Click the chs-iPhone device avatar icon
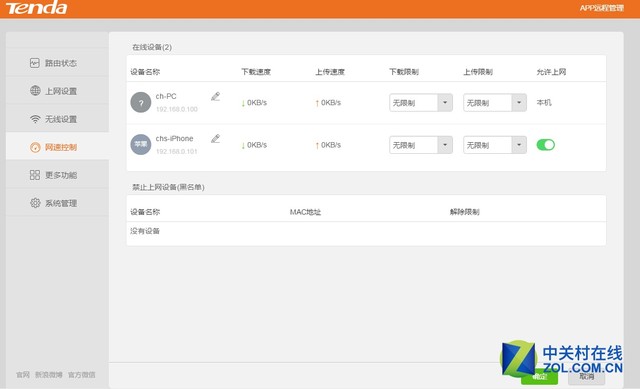This screenshot has height=389, width=640. click(141, 144)
